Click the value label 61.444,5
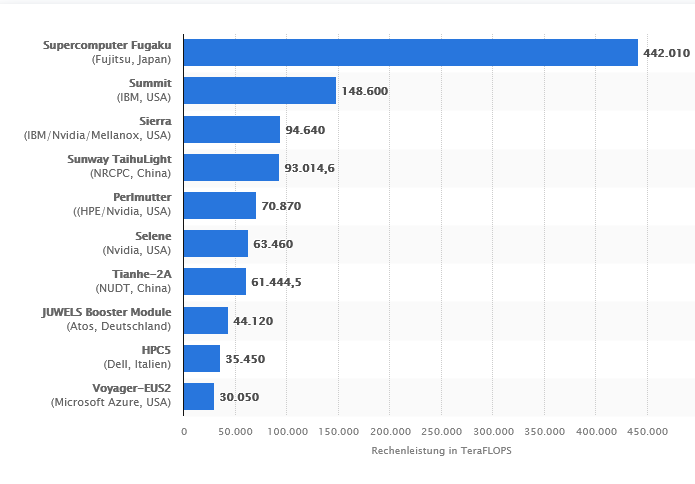695x484 pixels. [276, 282]
